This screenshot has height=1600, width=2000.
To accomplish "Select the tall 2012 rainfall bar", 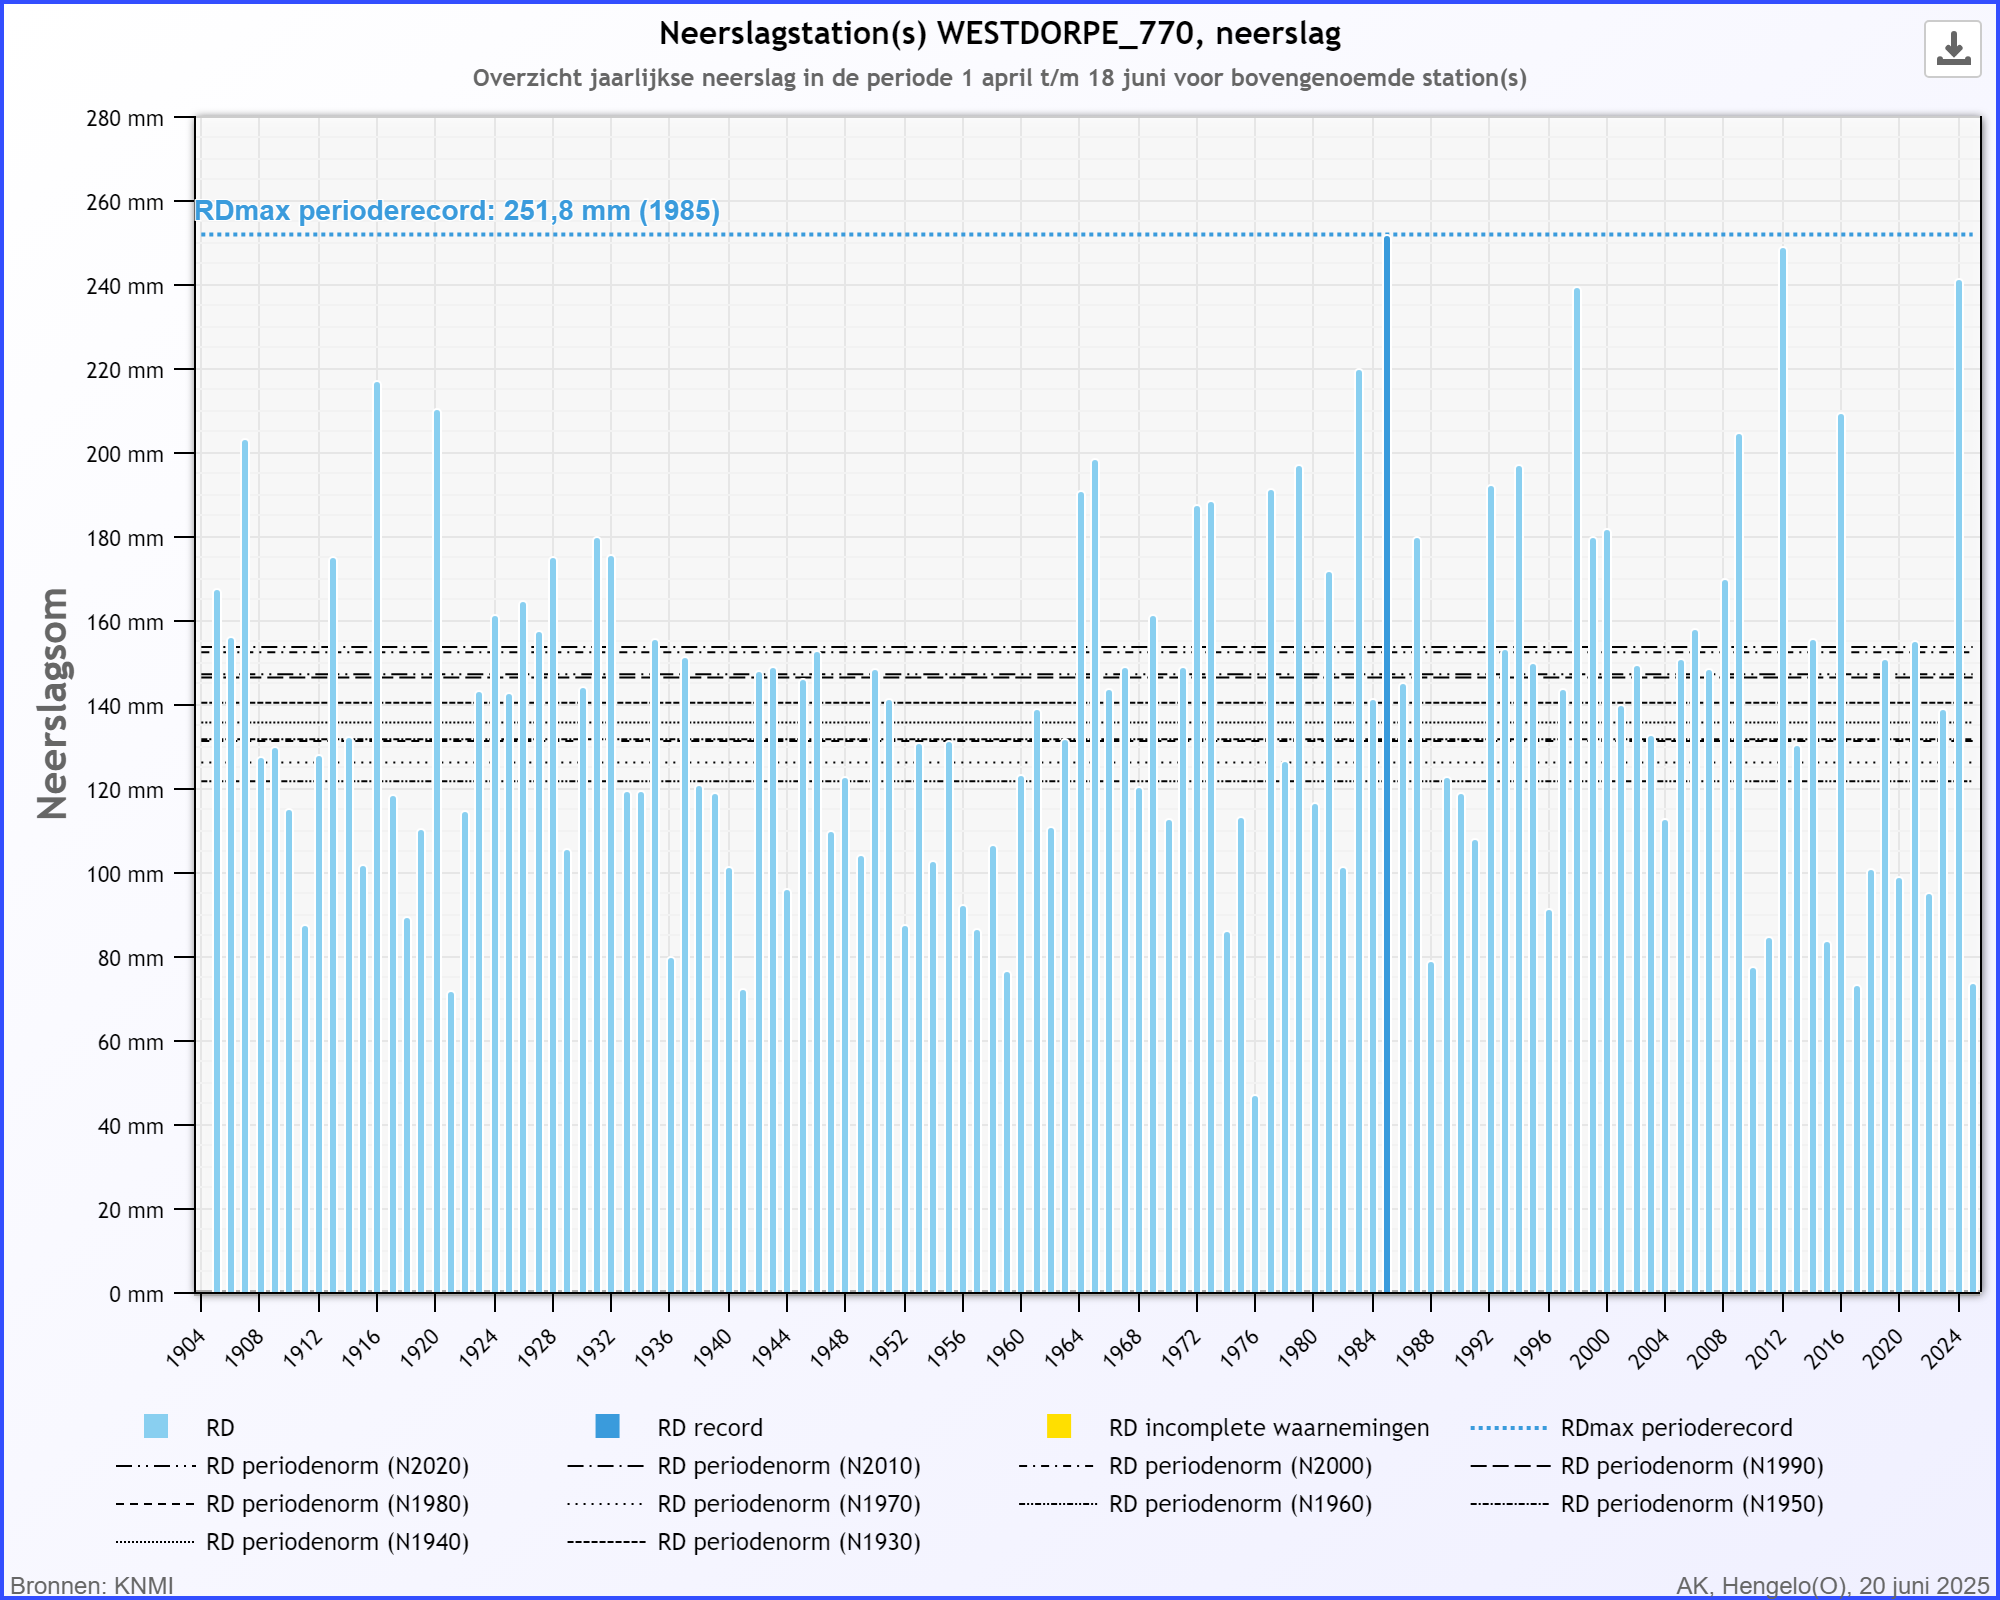I will point(1783,770).
